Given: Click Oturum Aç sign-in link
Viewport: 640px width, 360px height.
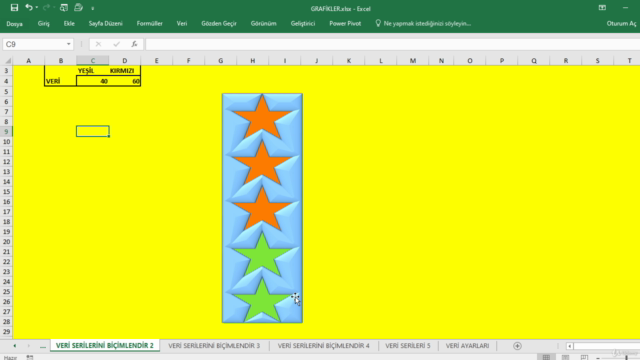Looking at the screenshot, I should point(621,24).
